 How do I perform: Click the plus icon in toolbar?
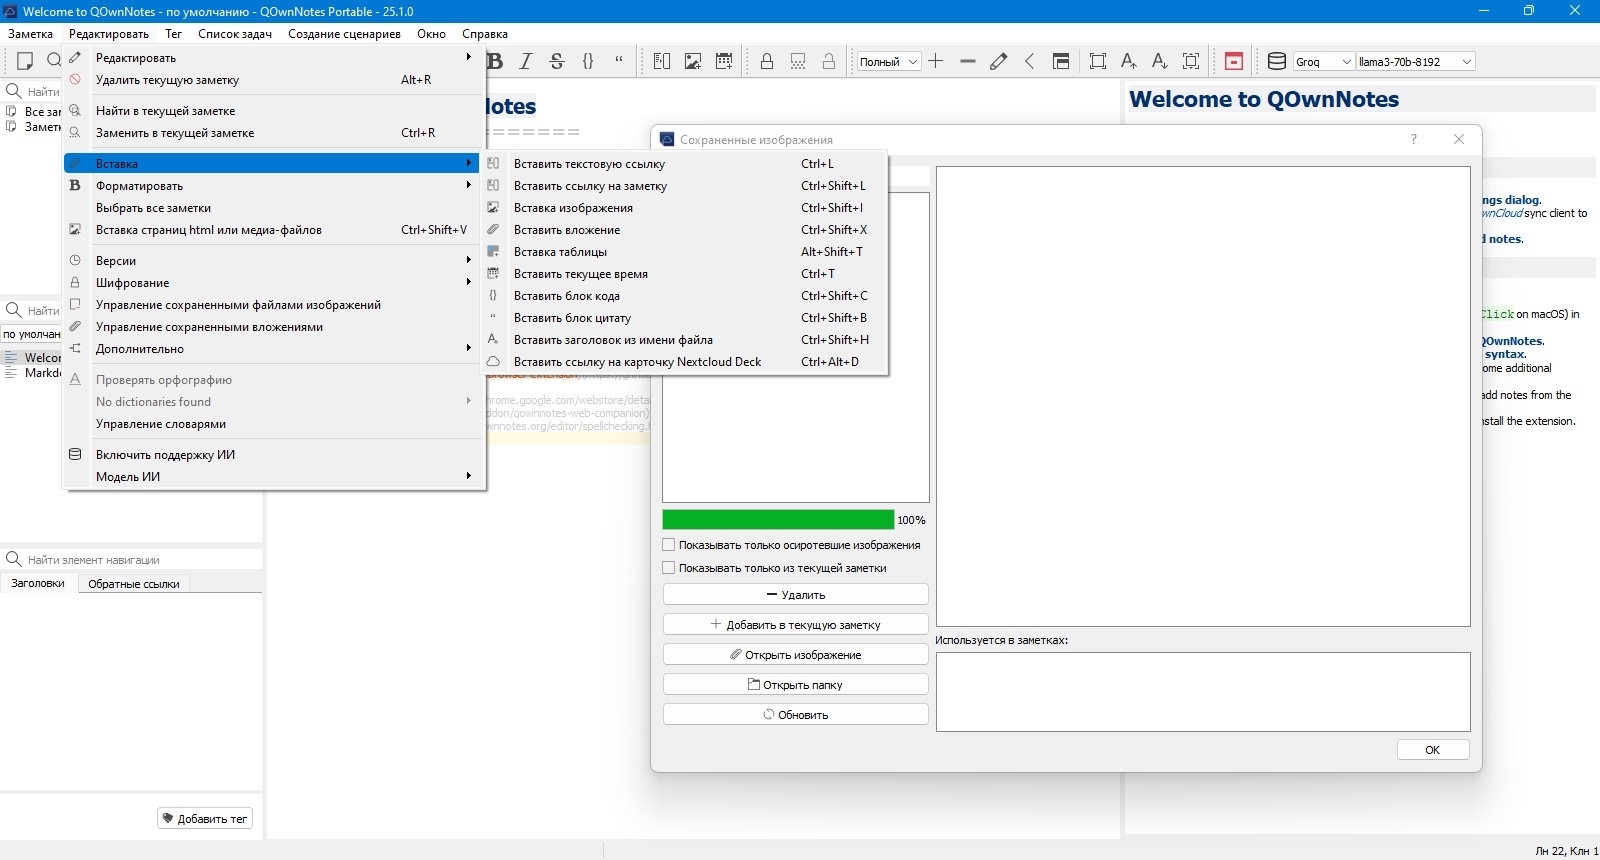(x=936, y=61)
